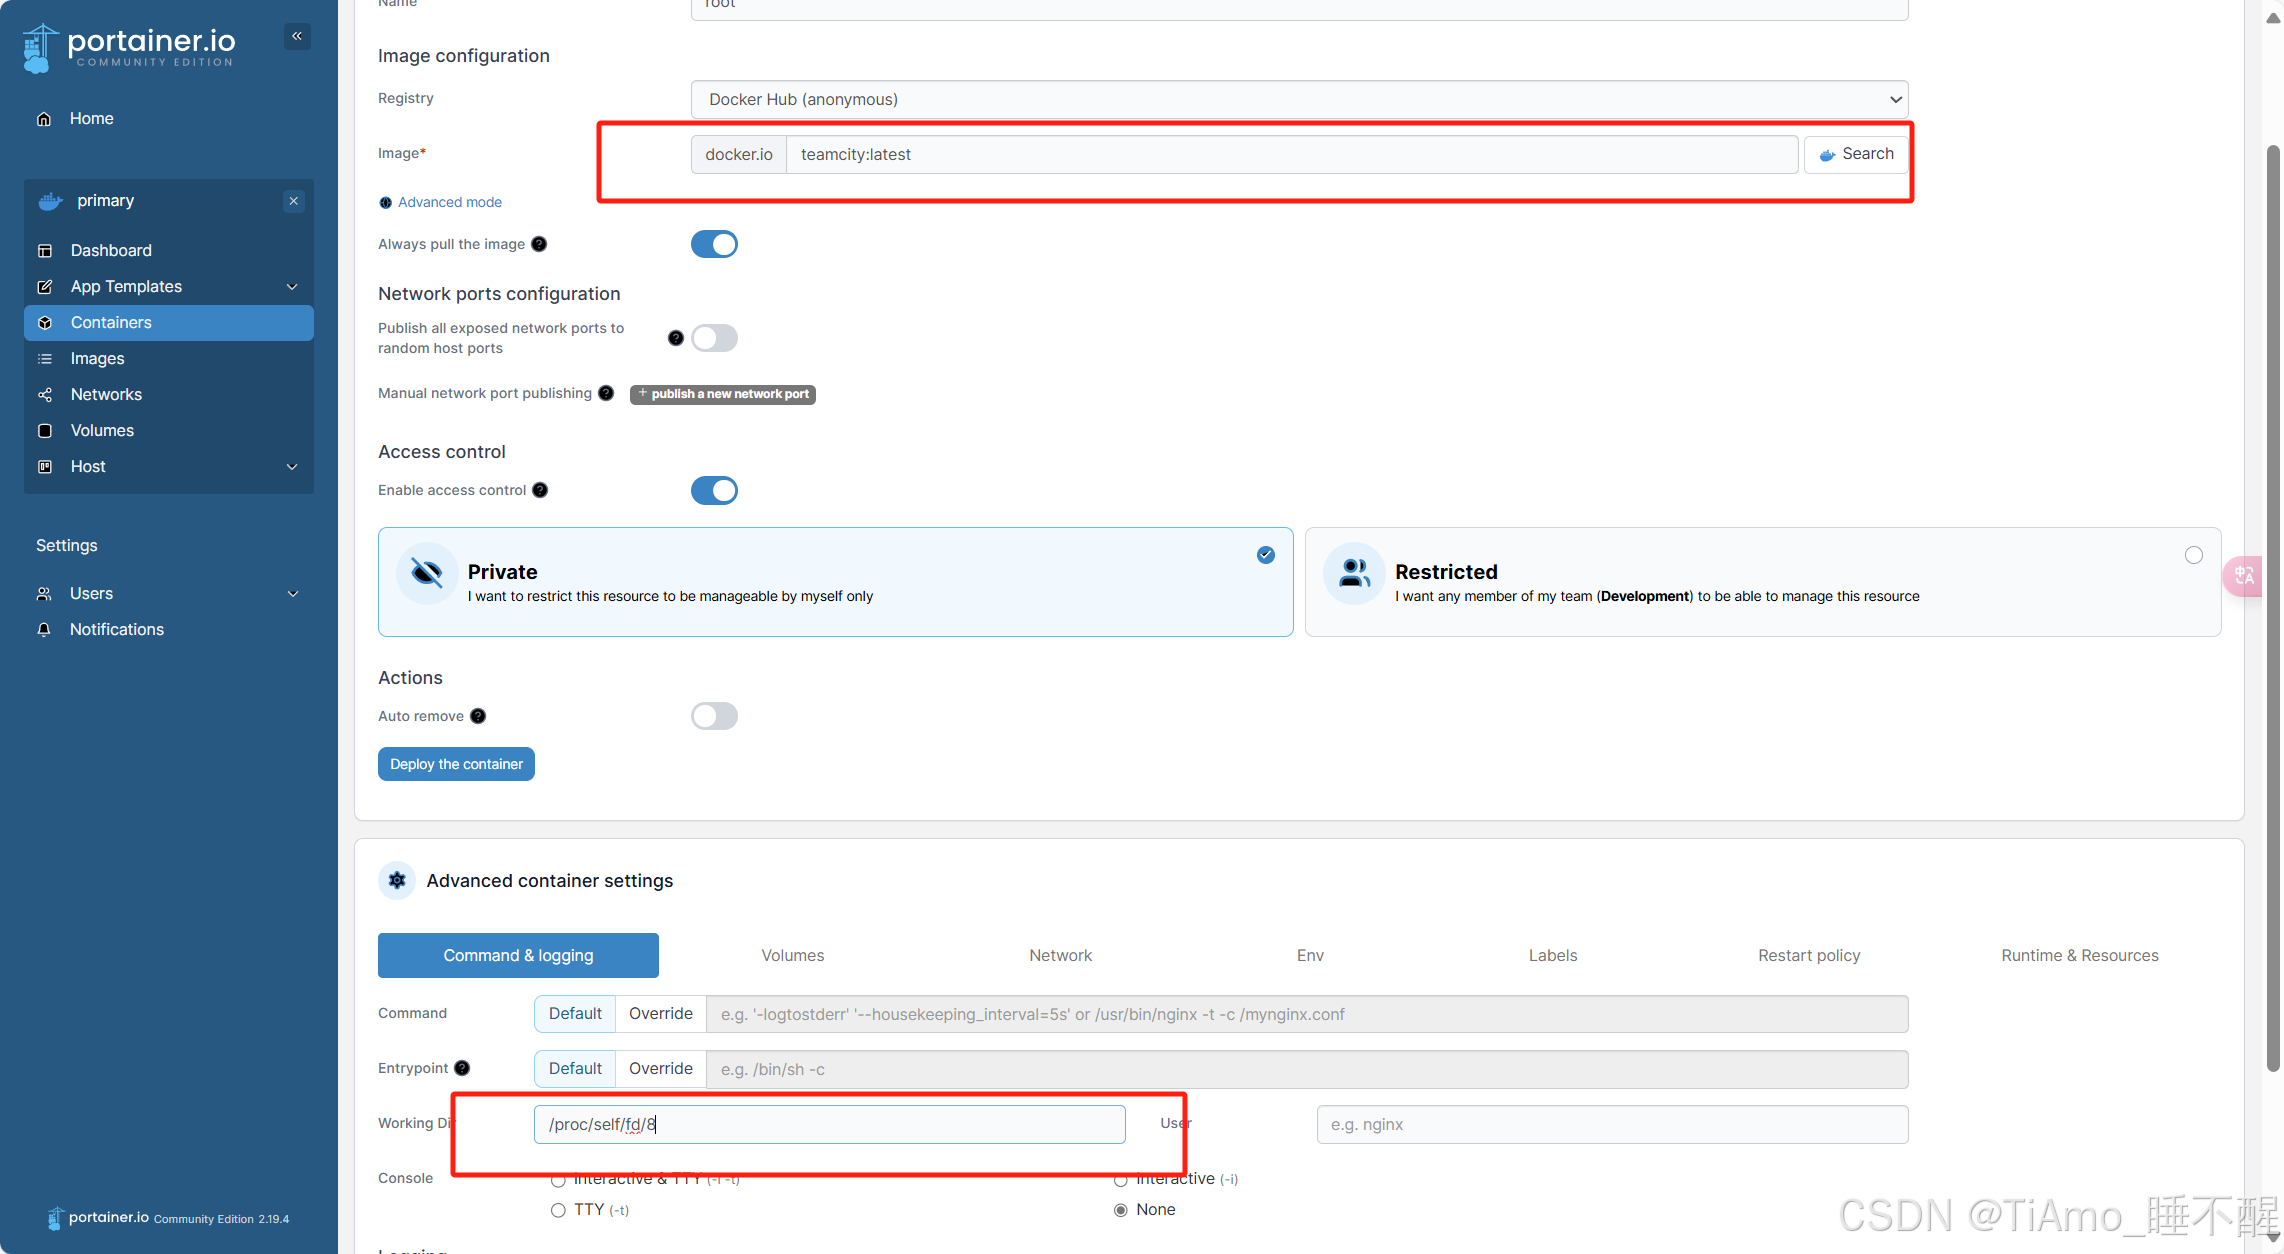This screenshot has width=2284, height=1254.
Task: Click the help icon beside Manual network port publishing
Action: click(x=606, y=393)
